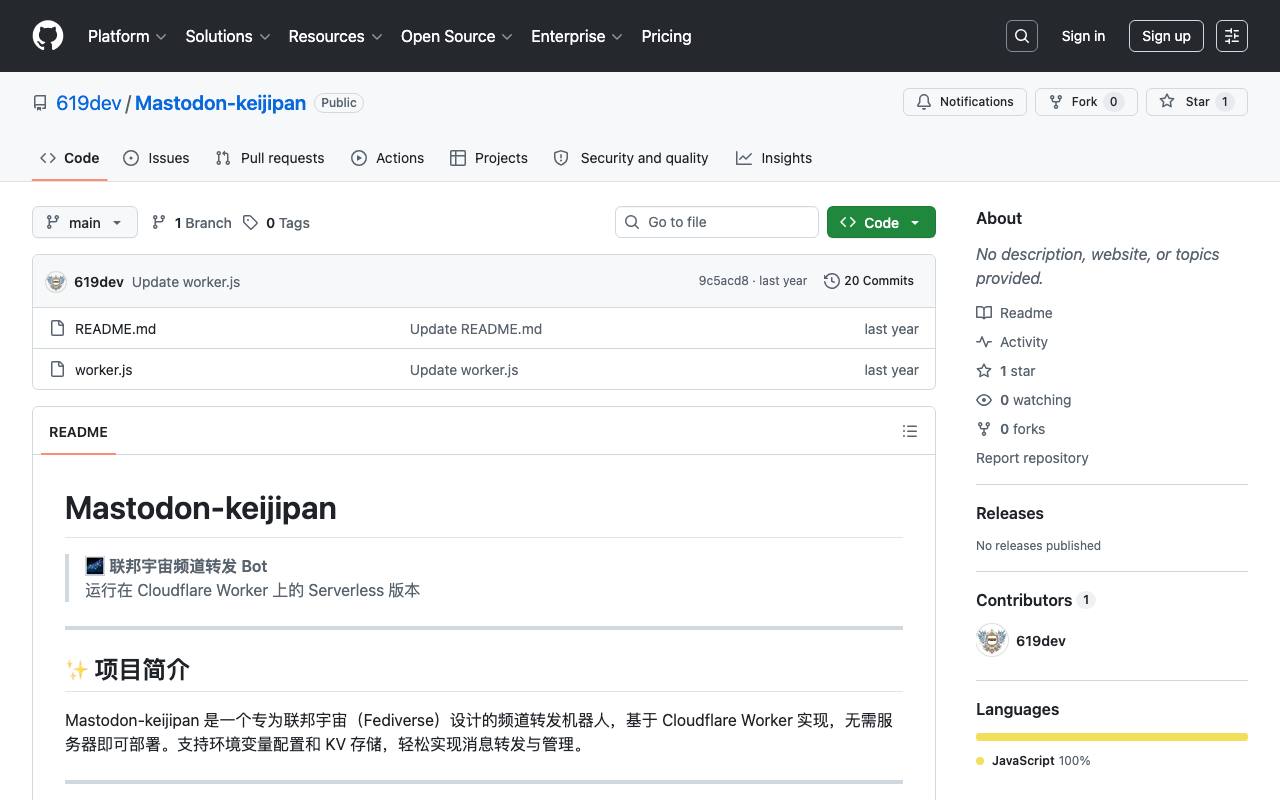The width and height of the screenshot is (1280, 800).
Task: Open the Projects tab
Action: click(x=489, y=158)
